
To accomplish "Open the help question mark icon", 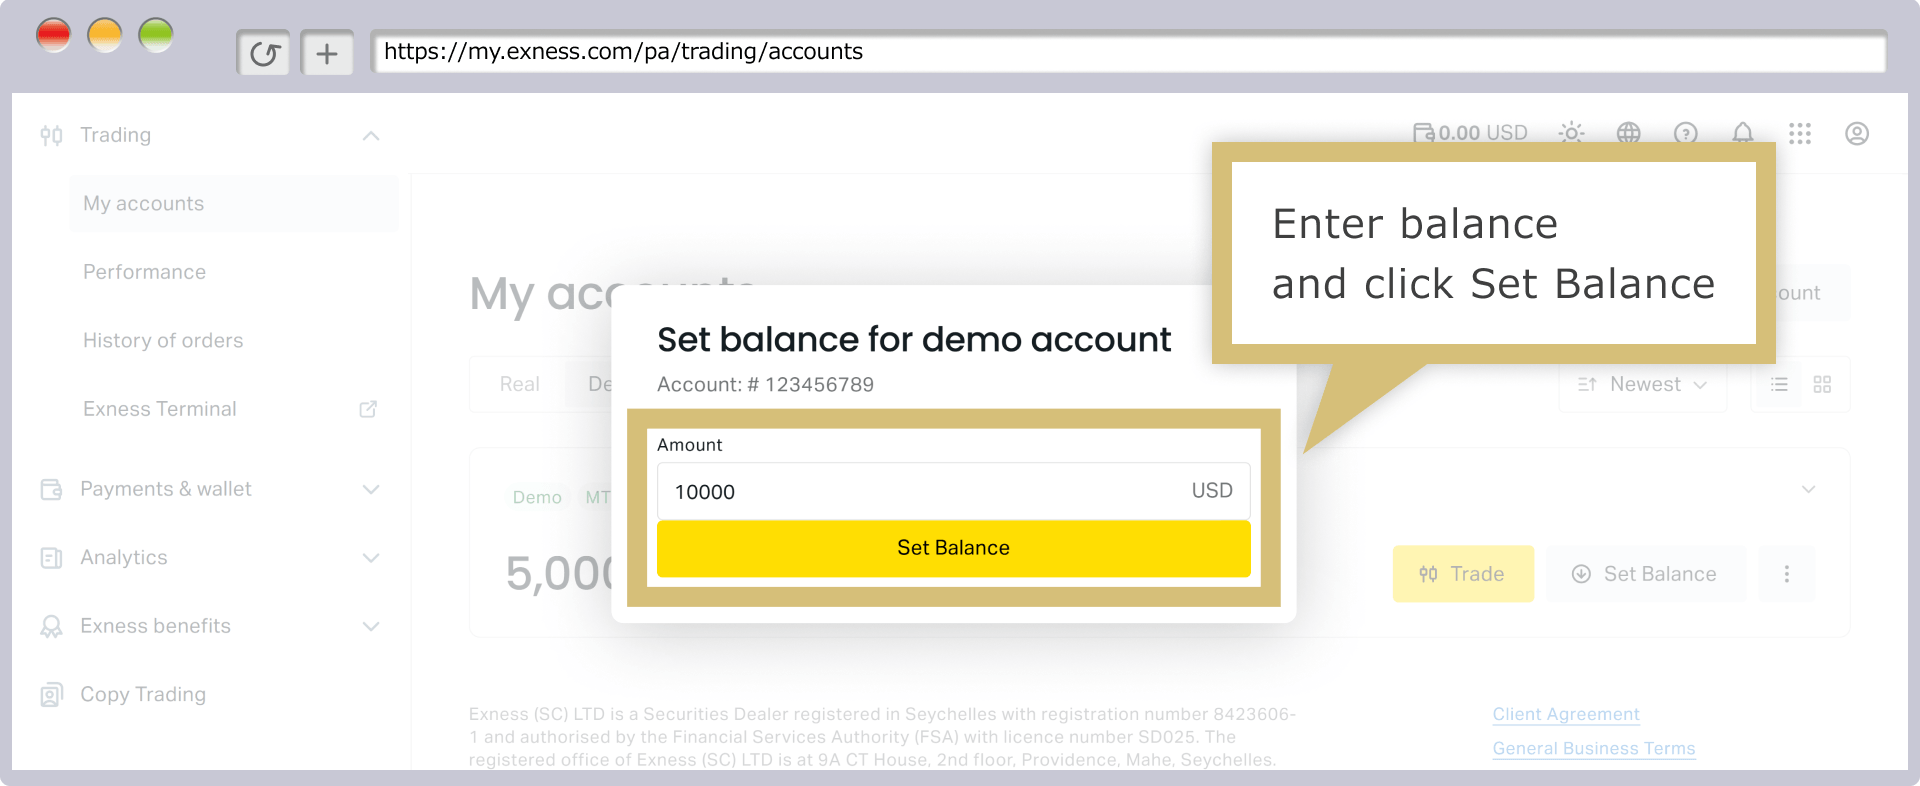I will point(1686,133).
